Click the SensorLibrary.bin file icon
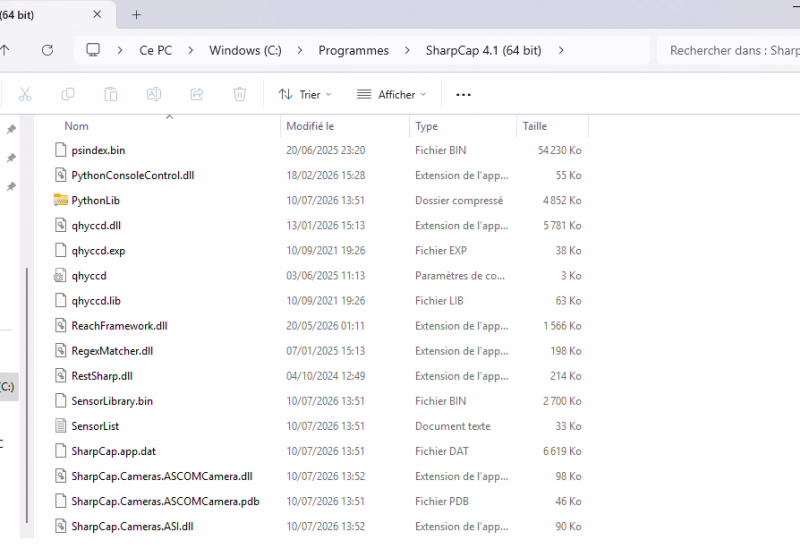 point(60,401)
